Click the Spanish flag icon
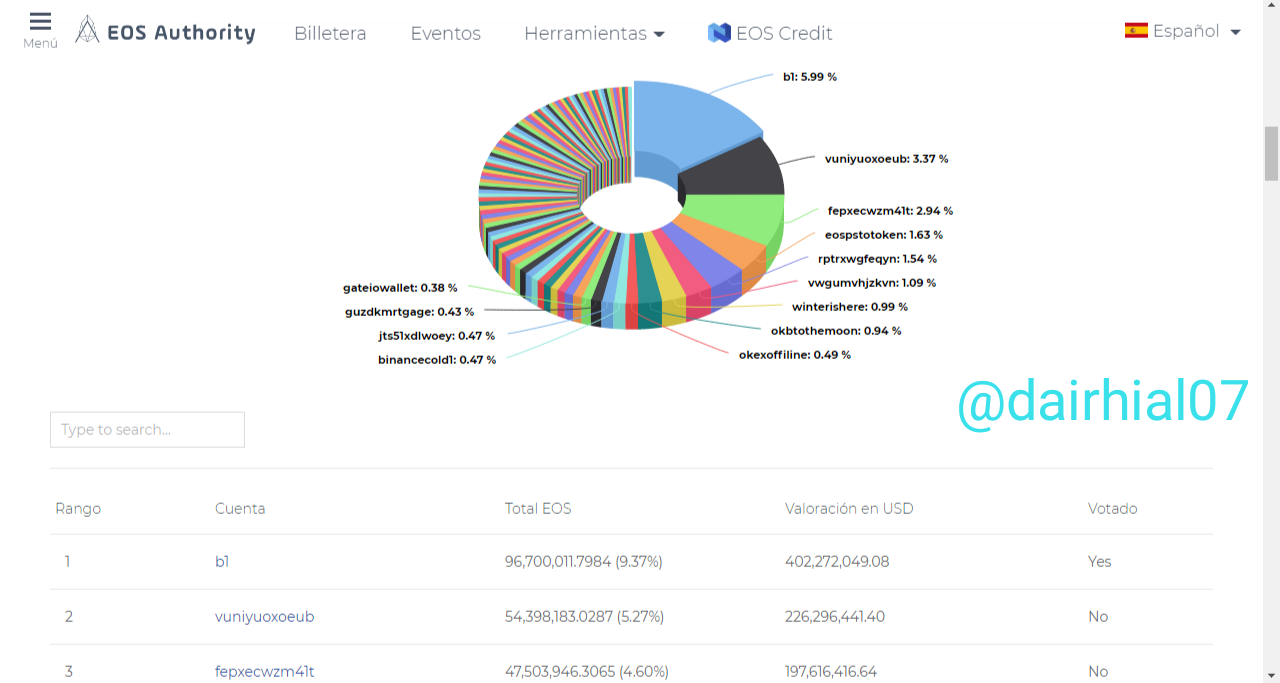 [1136, 31]
